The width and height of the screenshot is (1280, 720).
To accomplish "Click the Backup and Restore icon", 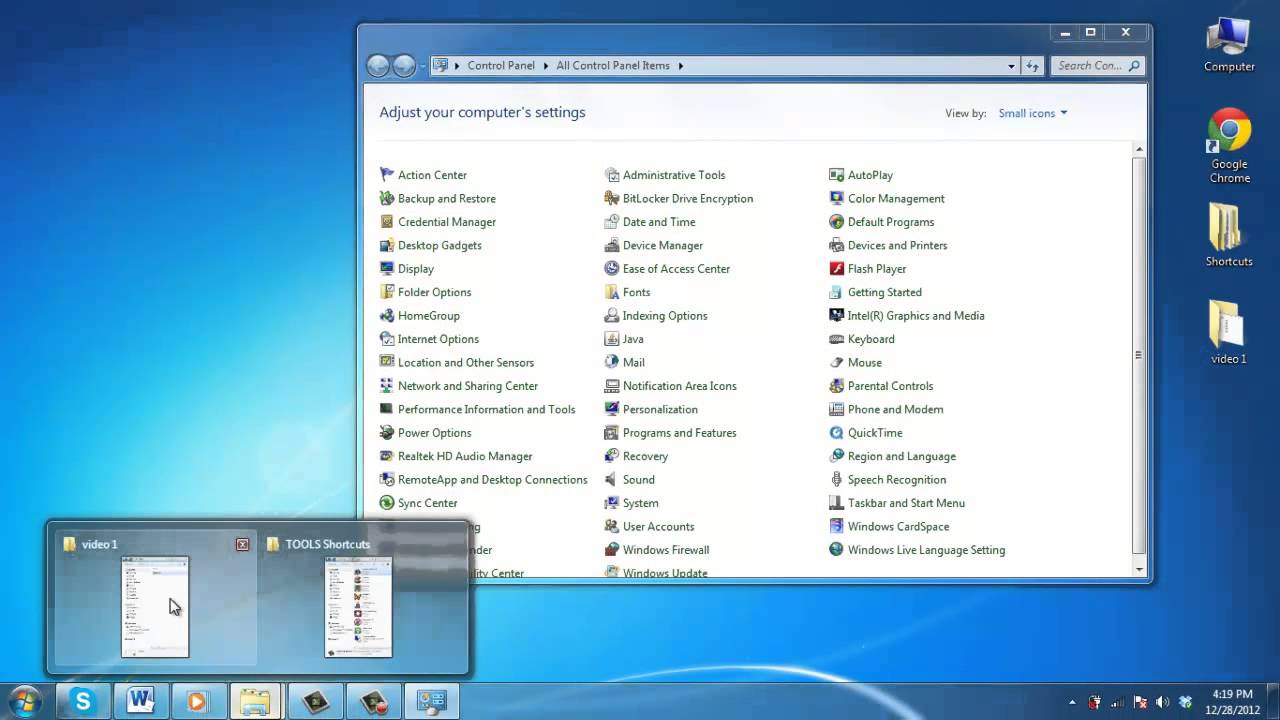I will click(x=387, y=198).
